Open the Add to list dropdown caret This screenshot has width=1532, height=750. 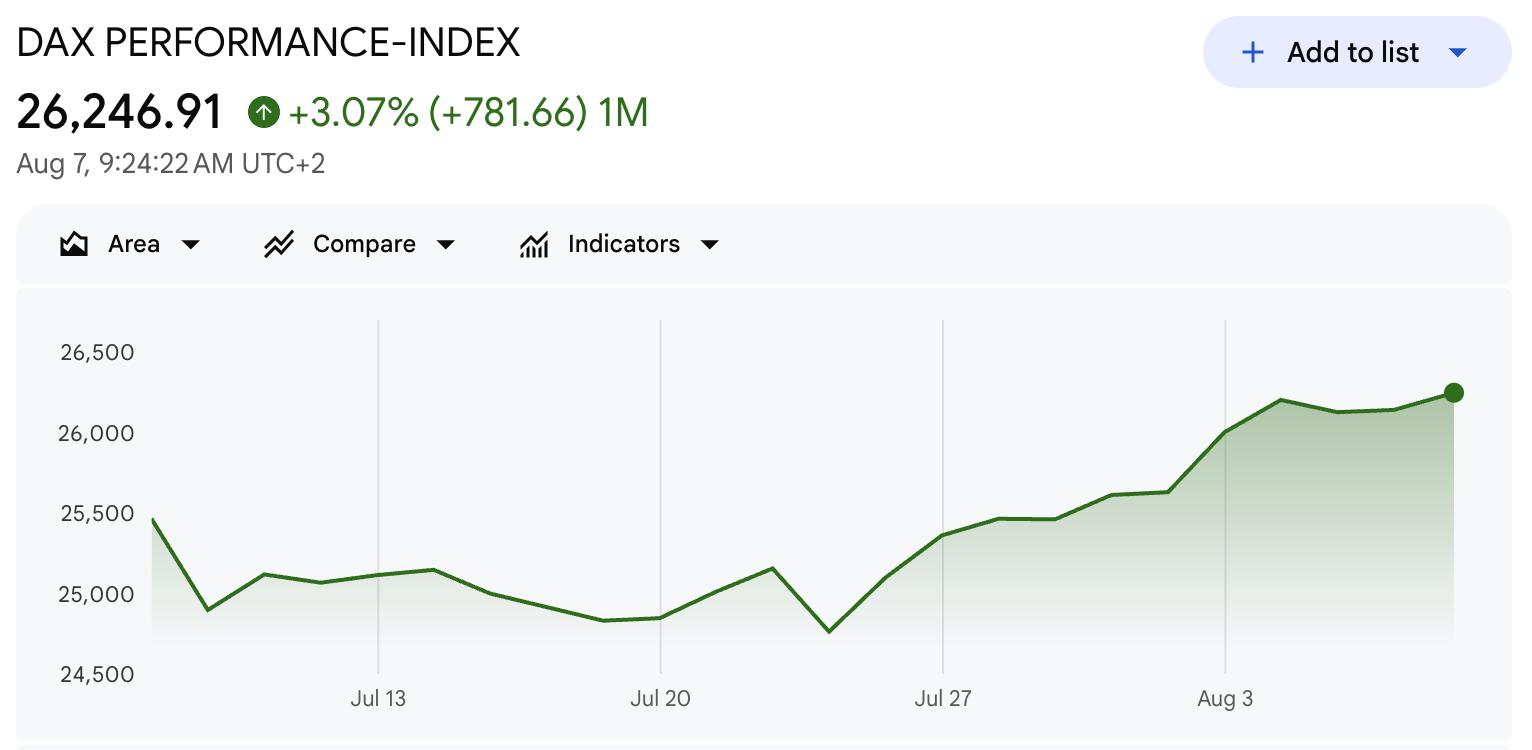click(x=1458, y=53)
